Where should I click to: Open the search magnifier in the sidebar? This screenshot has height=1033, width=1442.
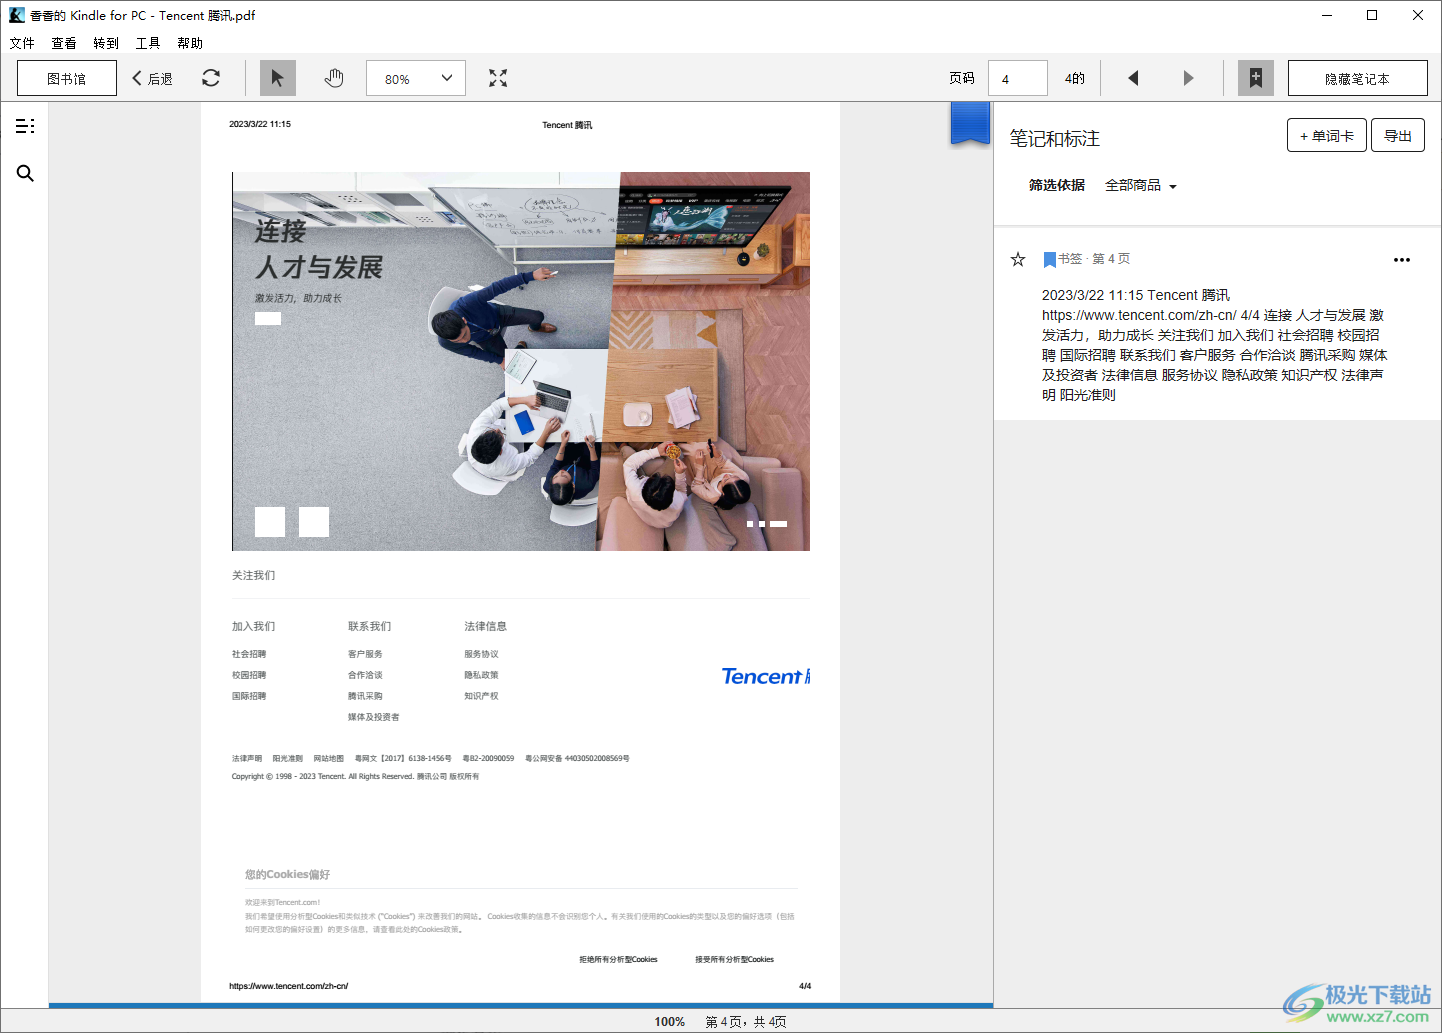click(x=25, y=173)
